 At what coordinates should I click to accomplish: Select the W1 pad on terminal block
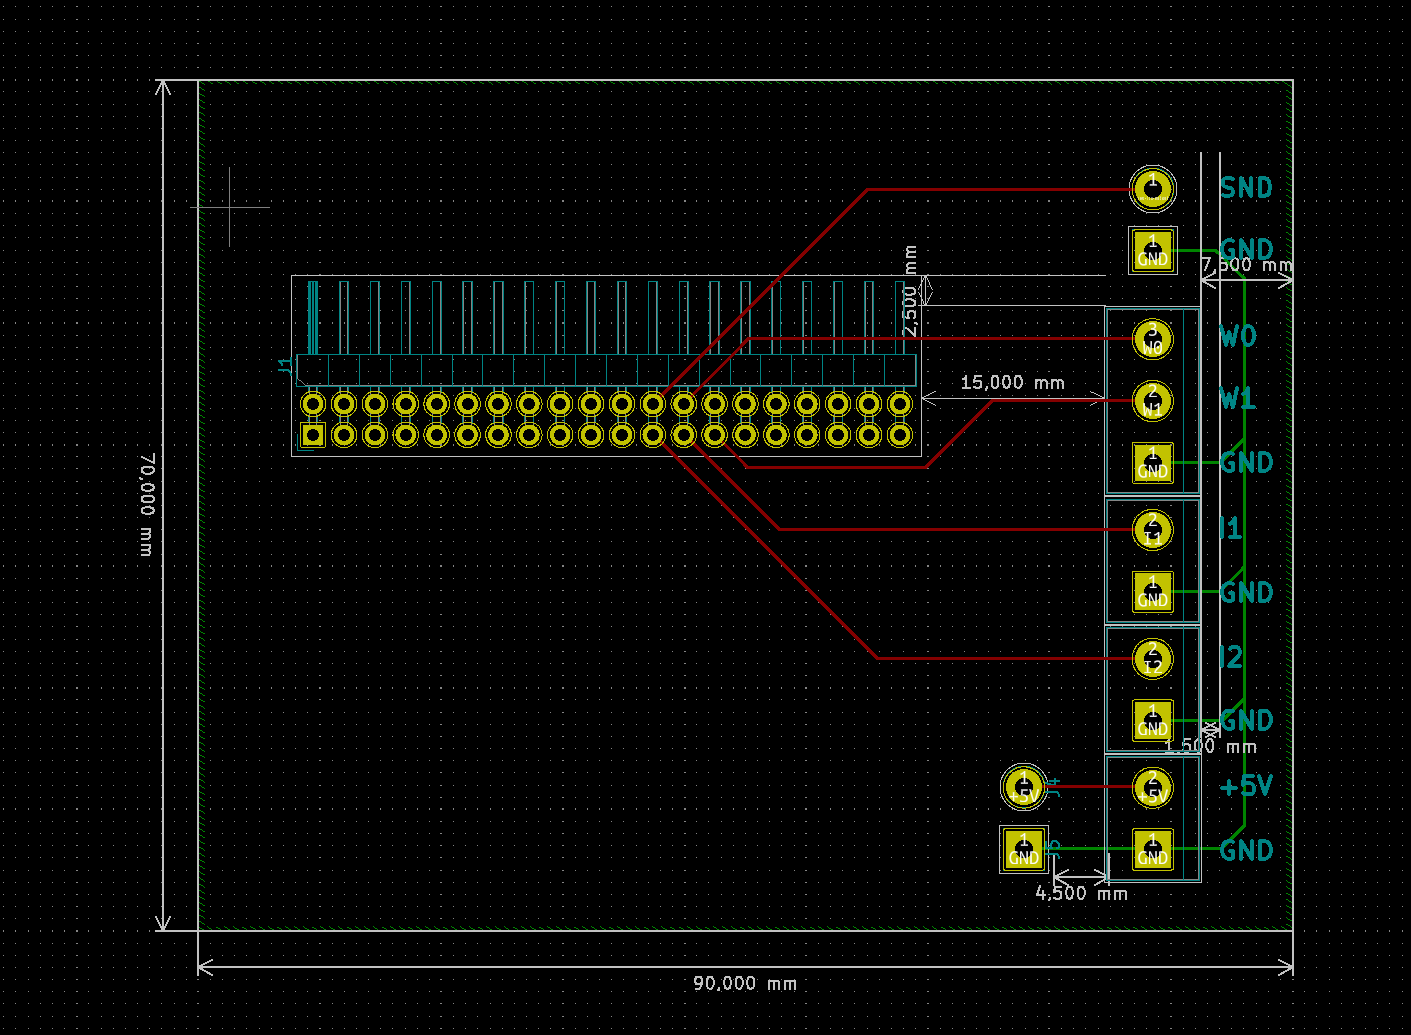(x=1153, y=401)
